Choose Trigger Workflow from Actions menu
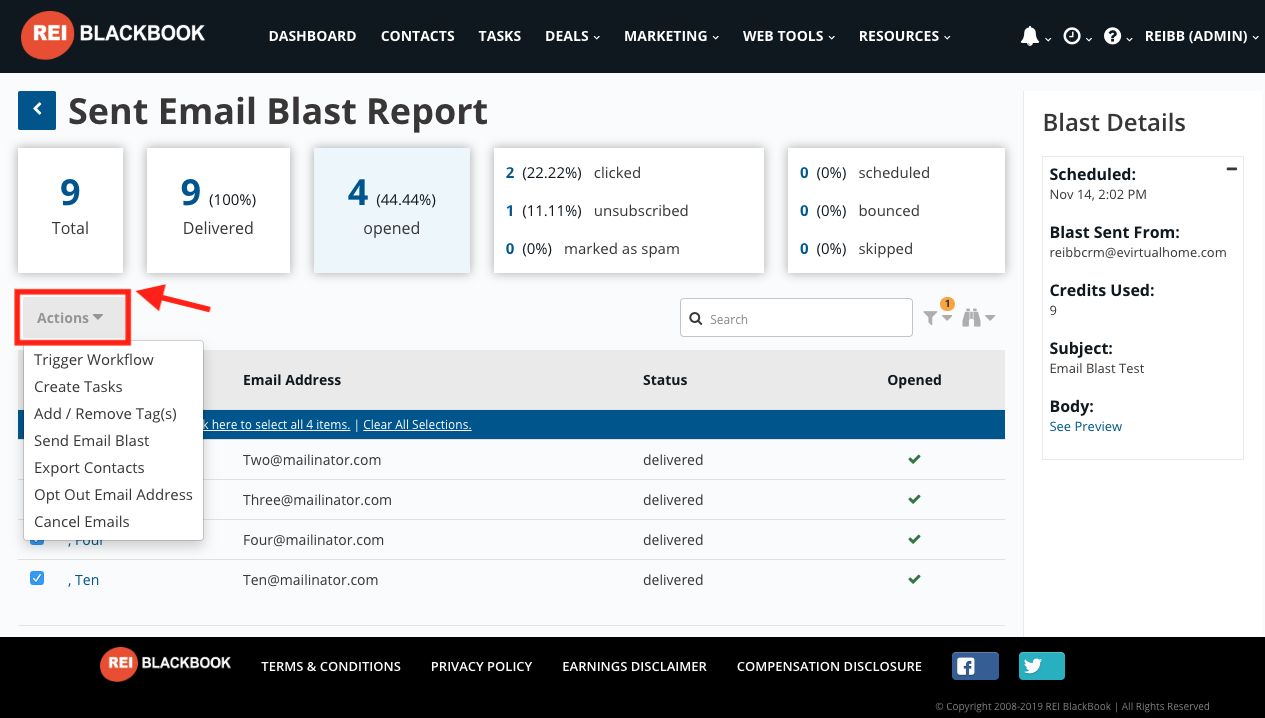The height and width of the screenshot is (718, 1265). pyautogui.click(x=94, y=360)
